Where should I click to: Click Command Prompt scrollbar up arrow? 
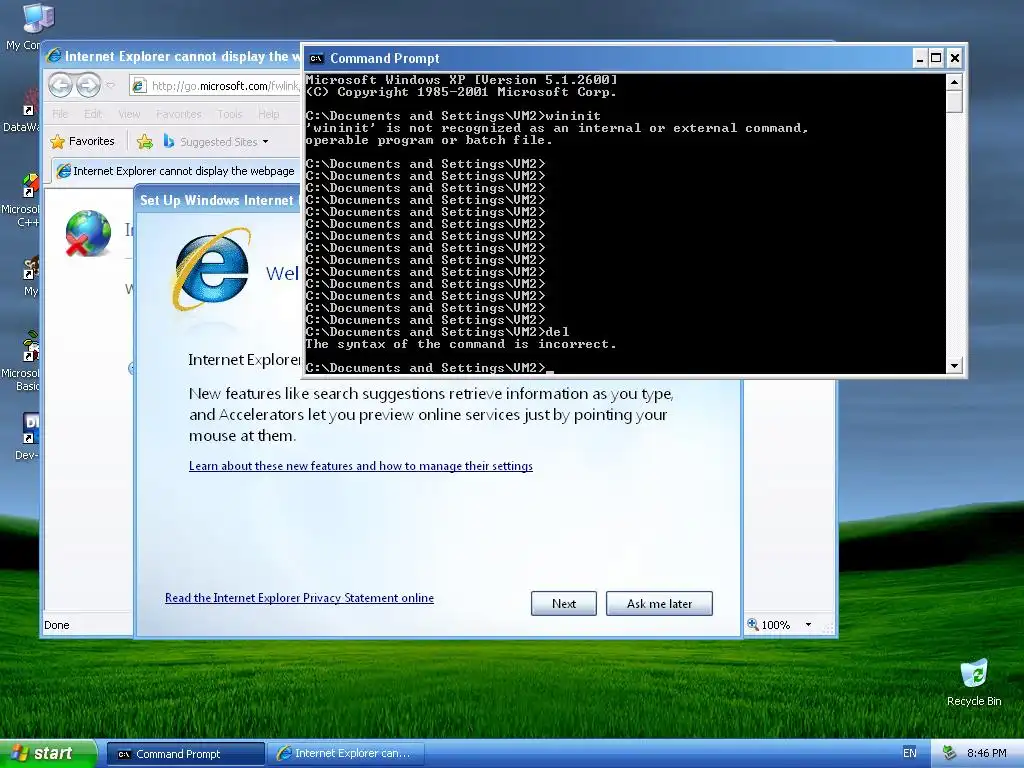(x=954, y=82)
